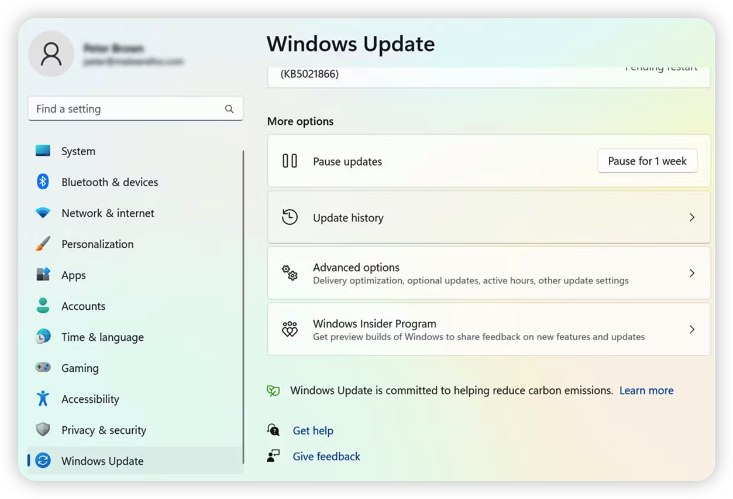Click the Windows Update page title
The height and width of the screenshot is (499, 733).
click(351, 44)
